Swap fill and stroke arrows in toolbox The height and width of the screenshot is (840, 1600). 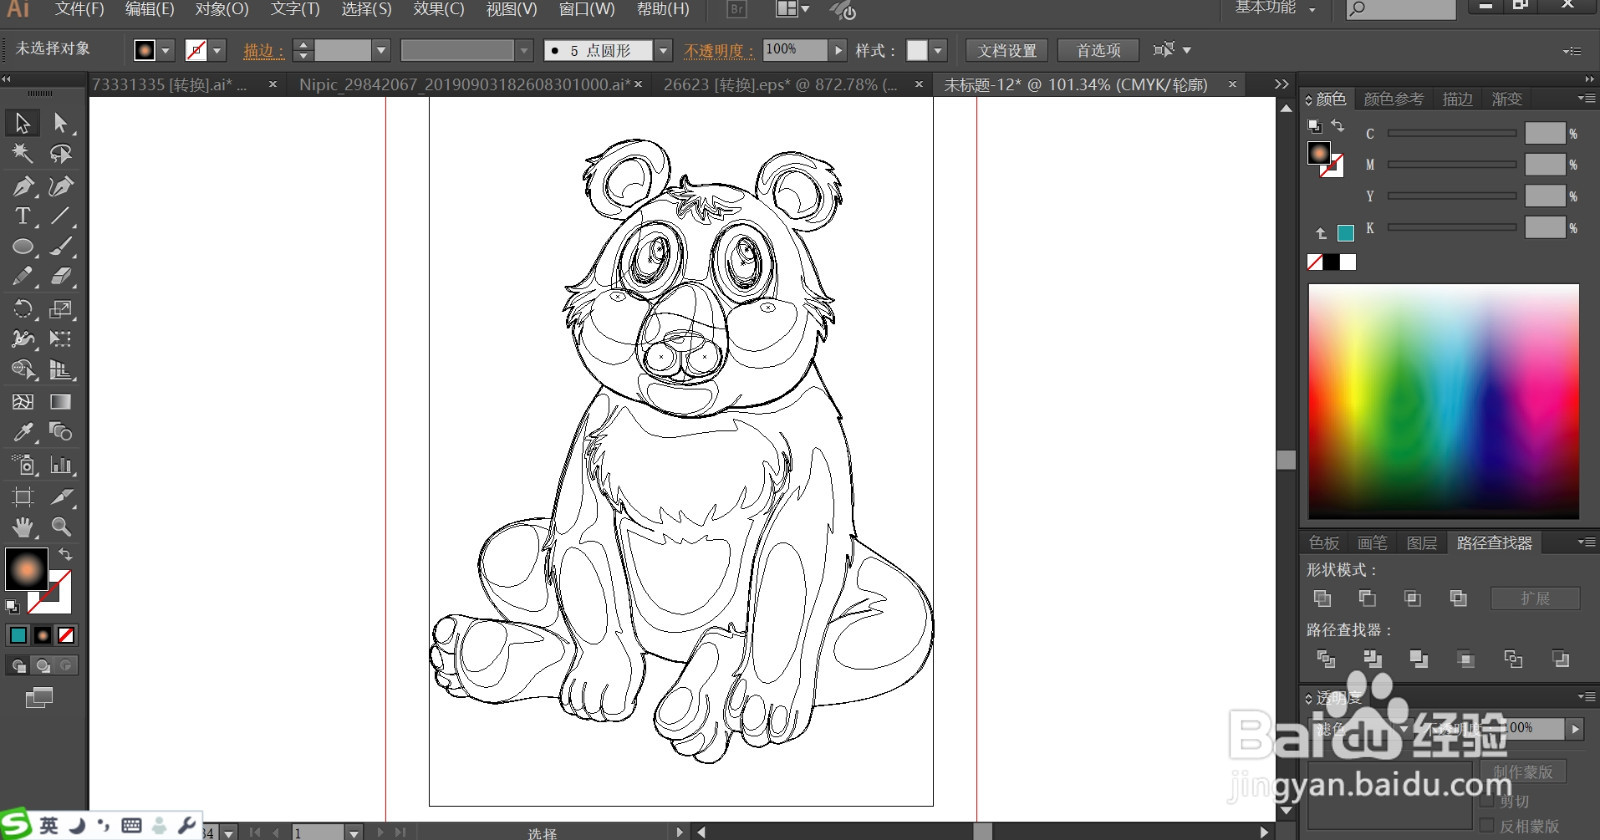coord(65,554)
